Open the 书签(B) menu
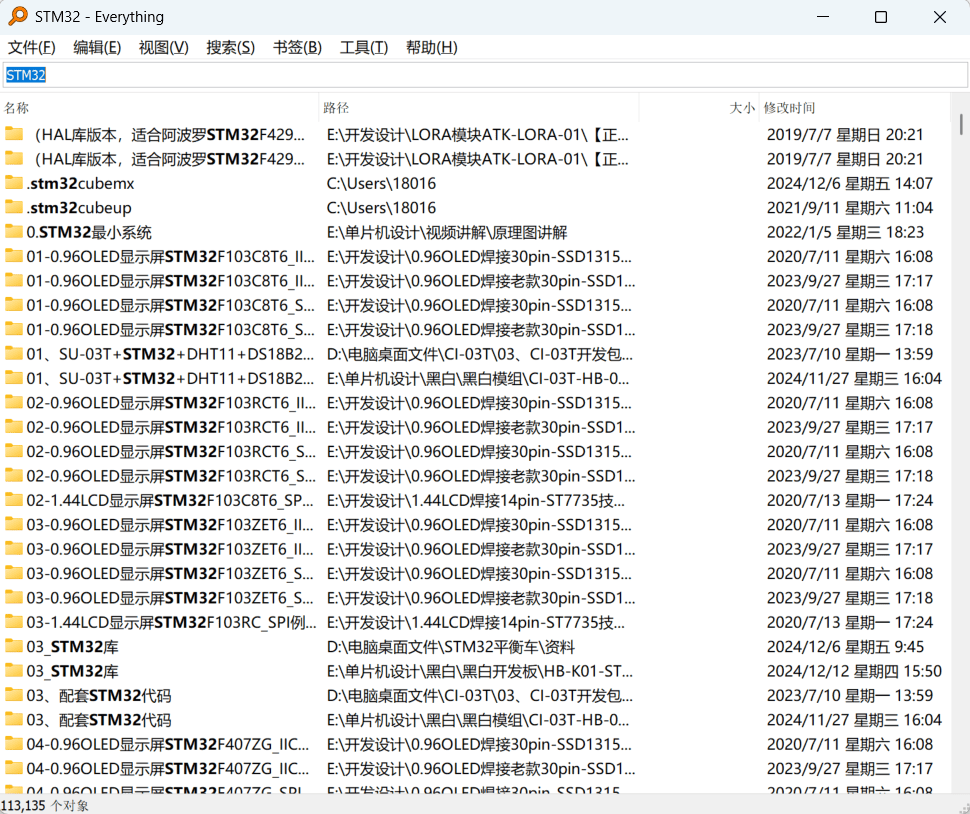Screen dimensions: 970x814 [297, 47]
